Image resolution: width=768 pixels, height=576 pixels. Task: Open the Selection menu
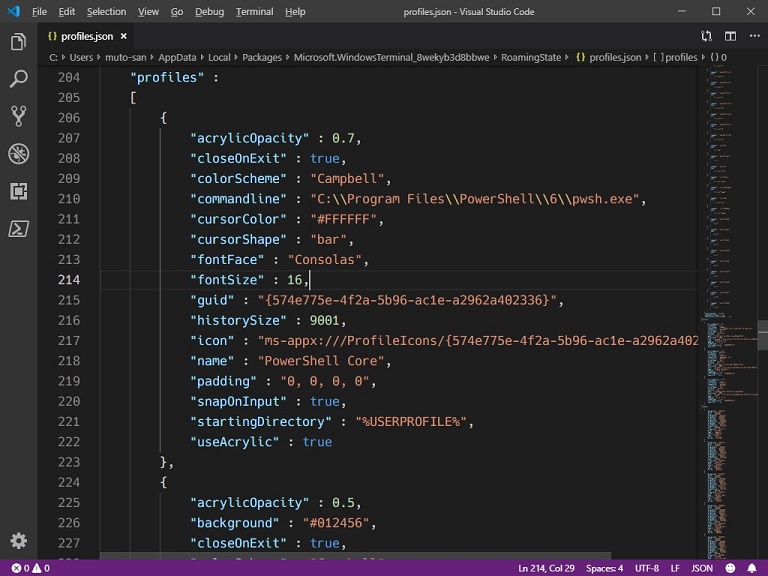(x=106, y=11)
